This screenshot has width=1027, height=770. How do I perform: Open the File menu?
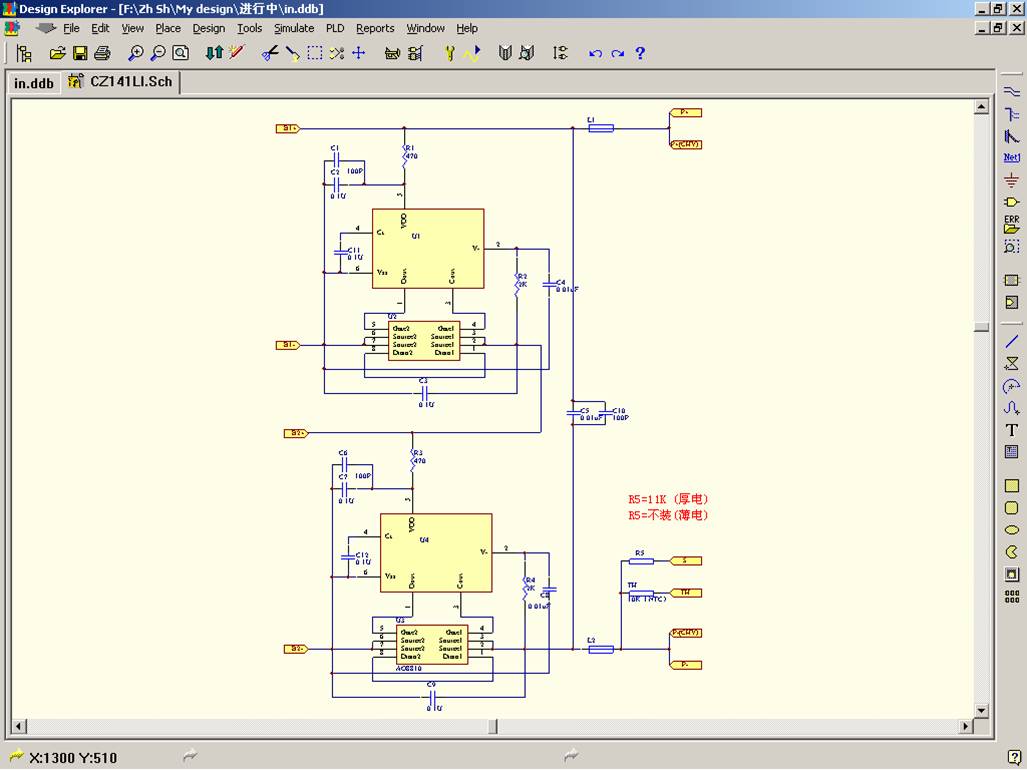[x=71, y=28]
